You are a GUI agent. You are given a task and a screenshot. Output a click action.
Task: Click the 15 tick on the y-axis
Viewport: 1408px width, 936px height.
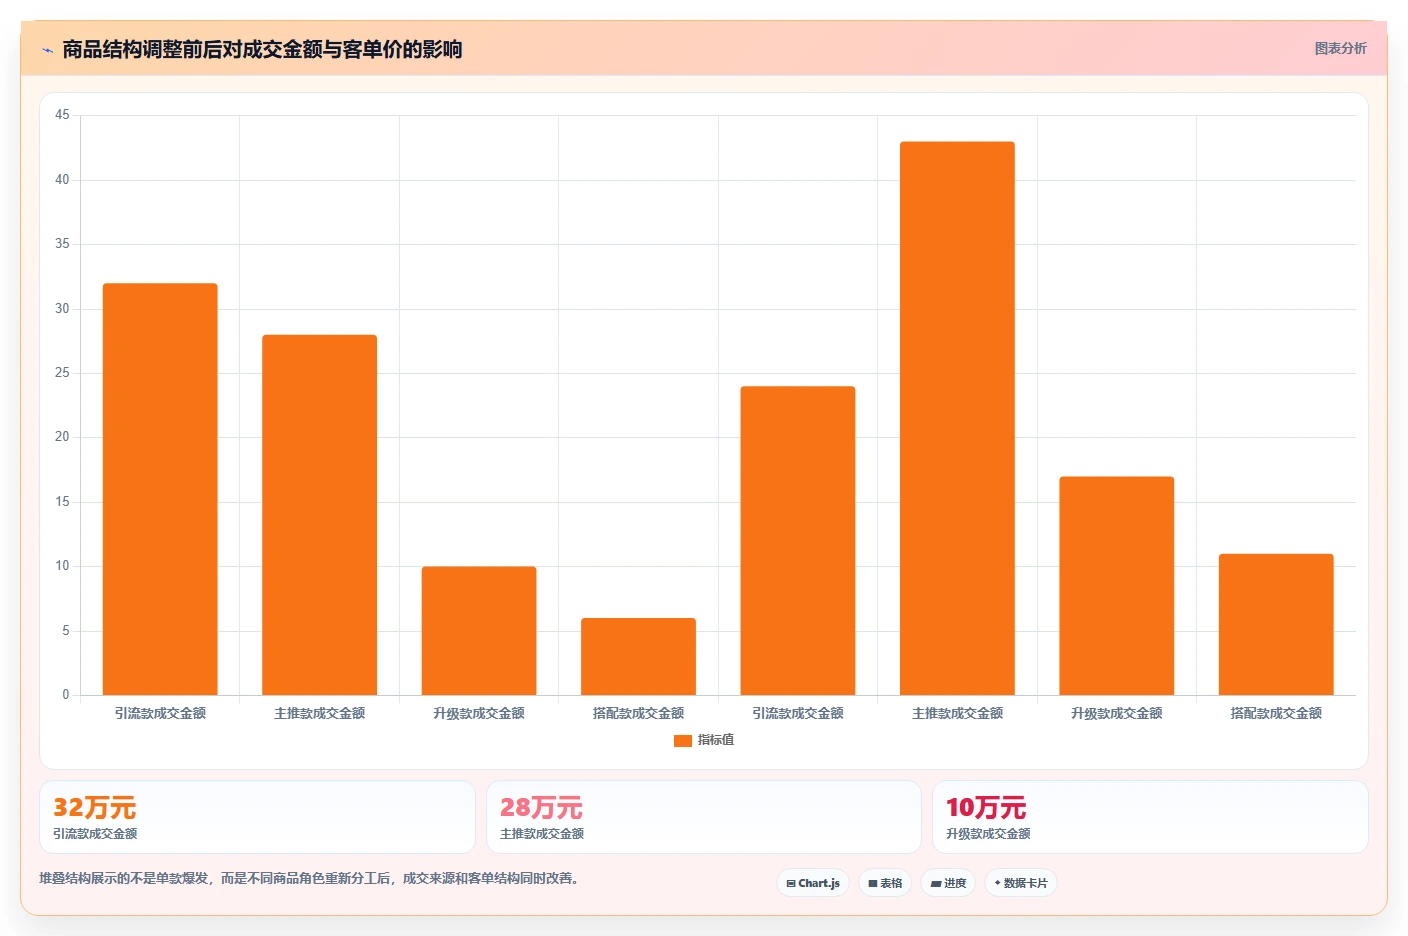click(x=62, y=502)
